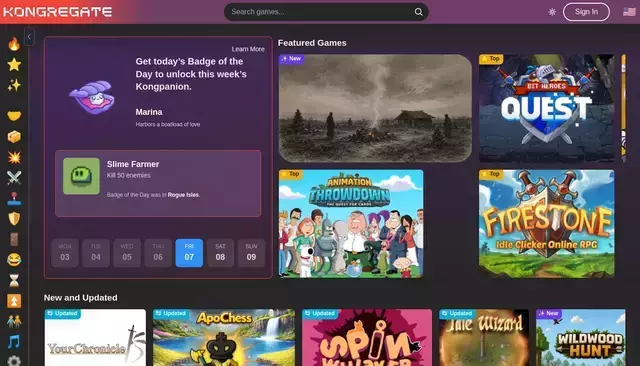Open the music note sidebar icon
Viewport: 640px width, 366px height.
14,342
